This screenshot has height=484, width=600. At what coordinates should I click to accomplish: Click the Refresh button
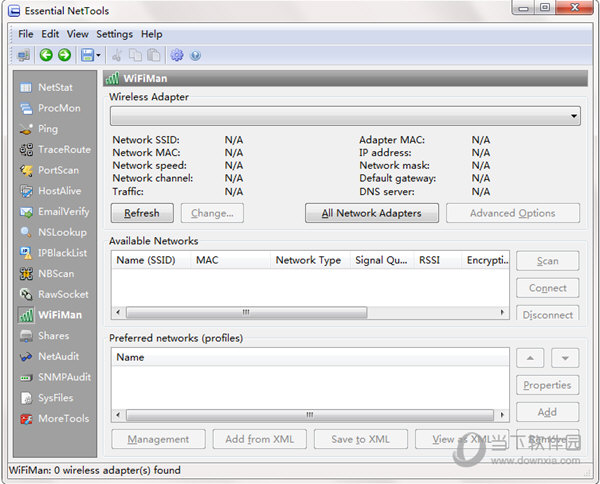coord(142,213)
